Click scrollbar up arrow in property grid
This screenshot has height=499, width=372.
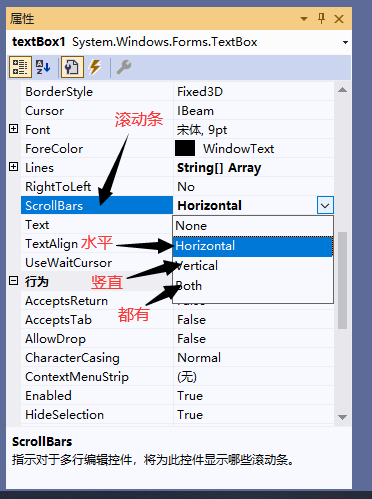342,90
